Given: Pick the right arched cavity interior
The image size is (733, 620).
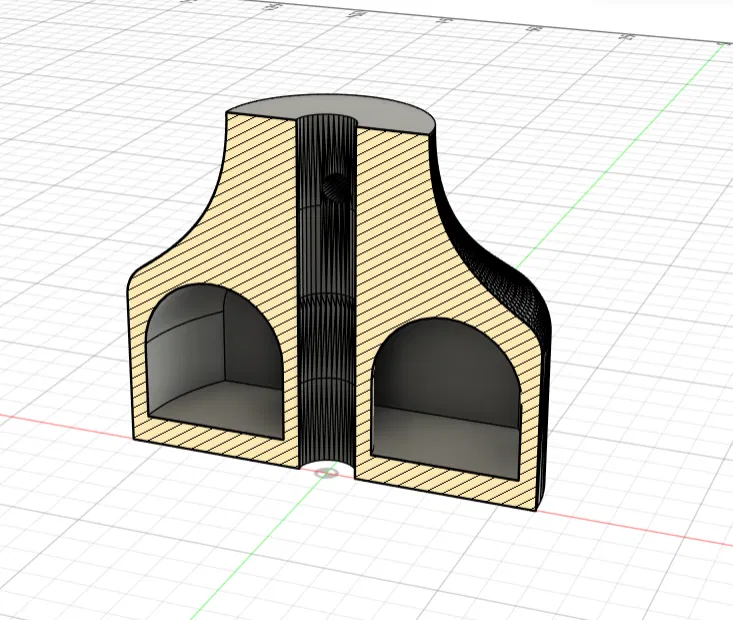Looking at the screenshot, I should click(446, 400).
